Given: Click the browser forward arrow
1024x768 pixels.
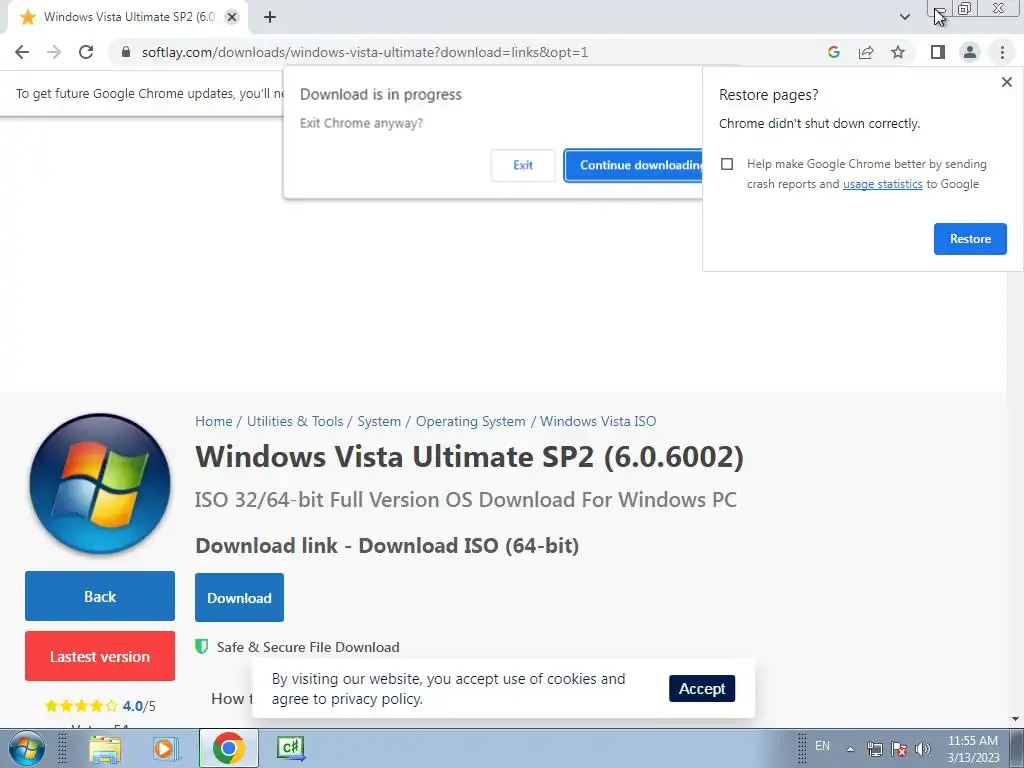Looking at the screenshot, I should click(x=54, y=52).
